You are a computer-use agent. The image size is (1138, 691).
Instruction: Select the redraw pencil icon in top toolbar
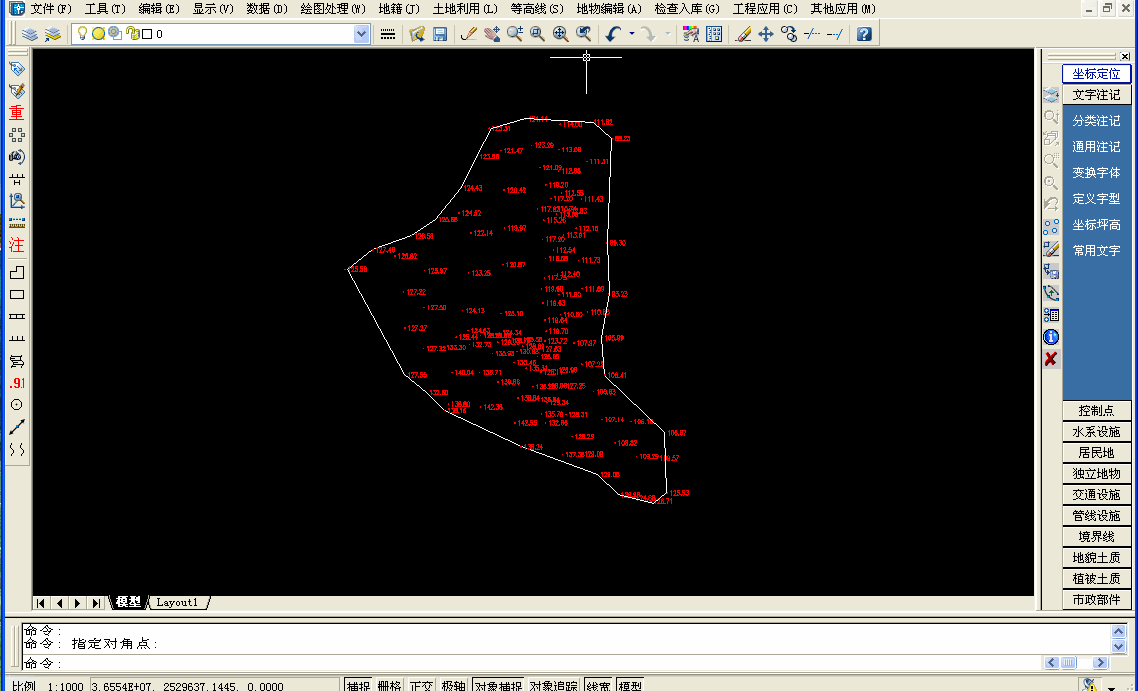[x=469, y=34]
